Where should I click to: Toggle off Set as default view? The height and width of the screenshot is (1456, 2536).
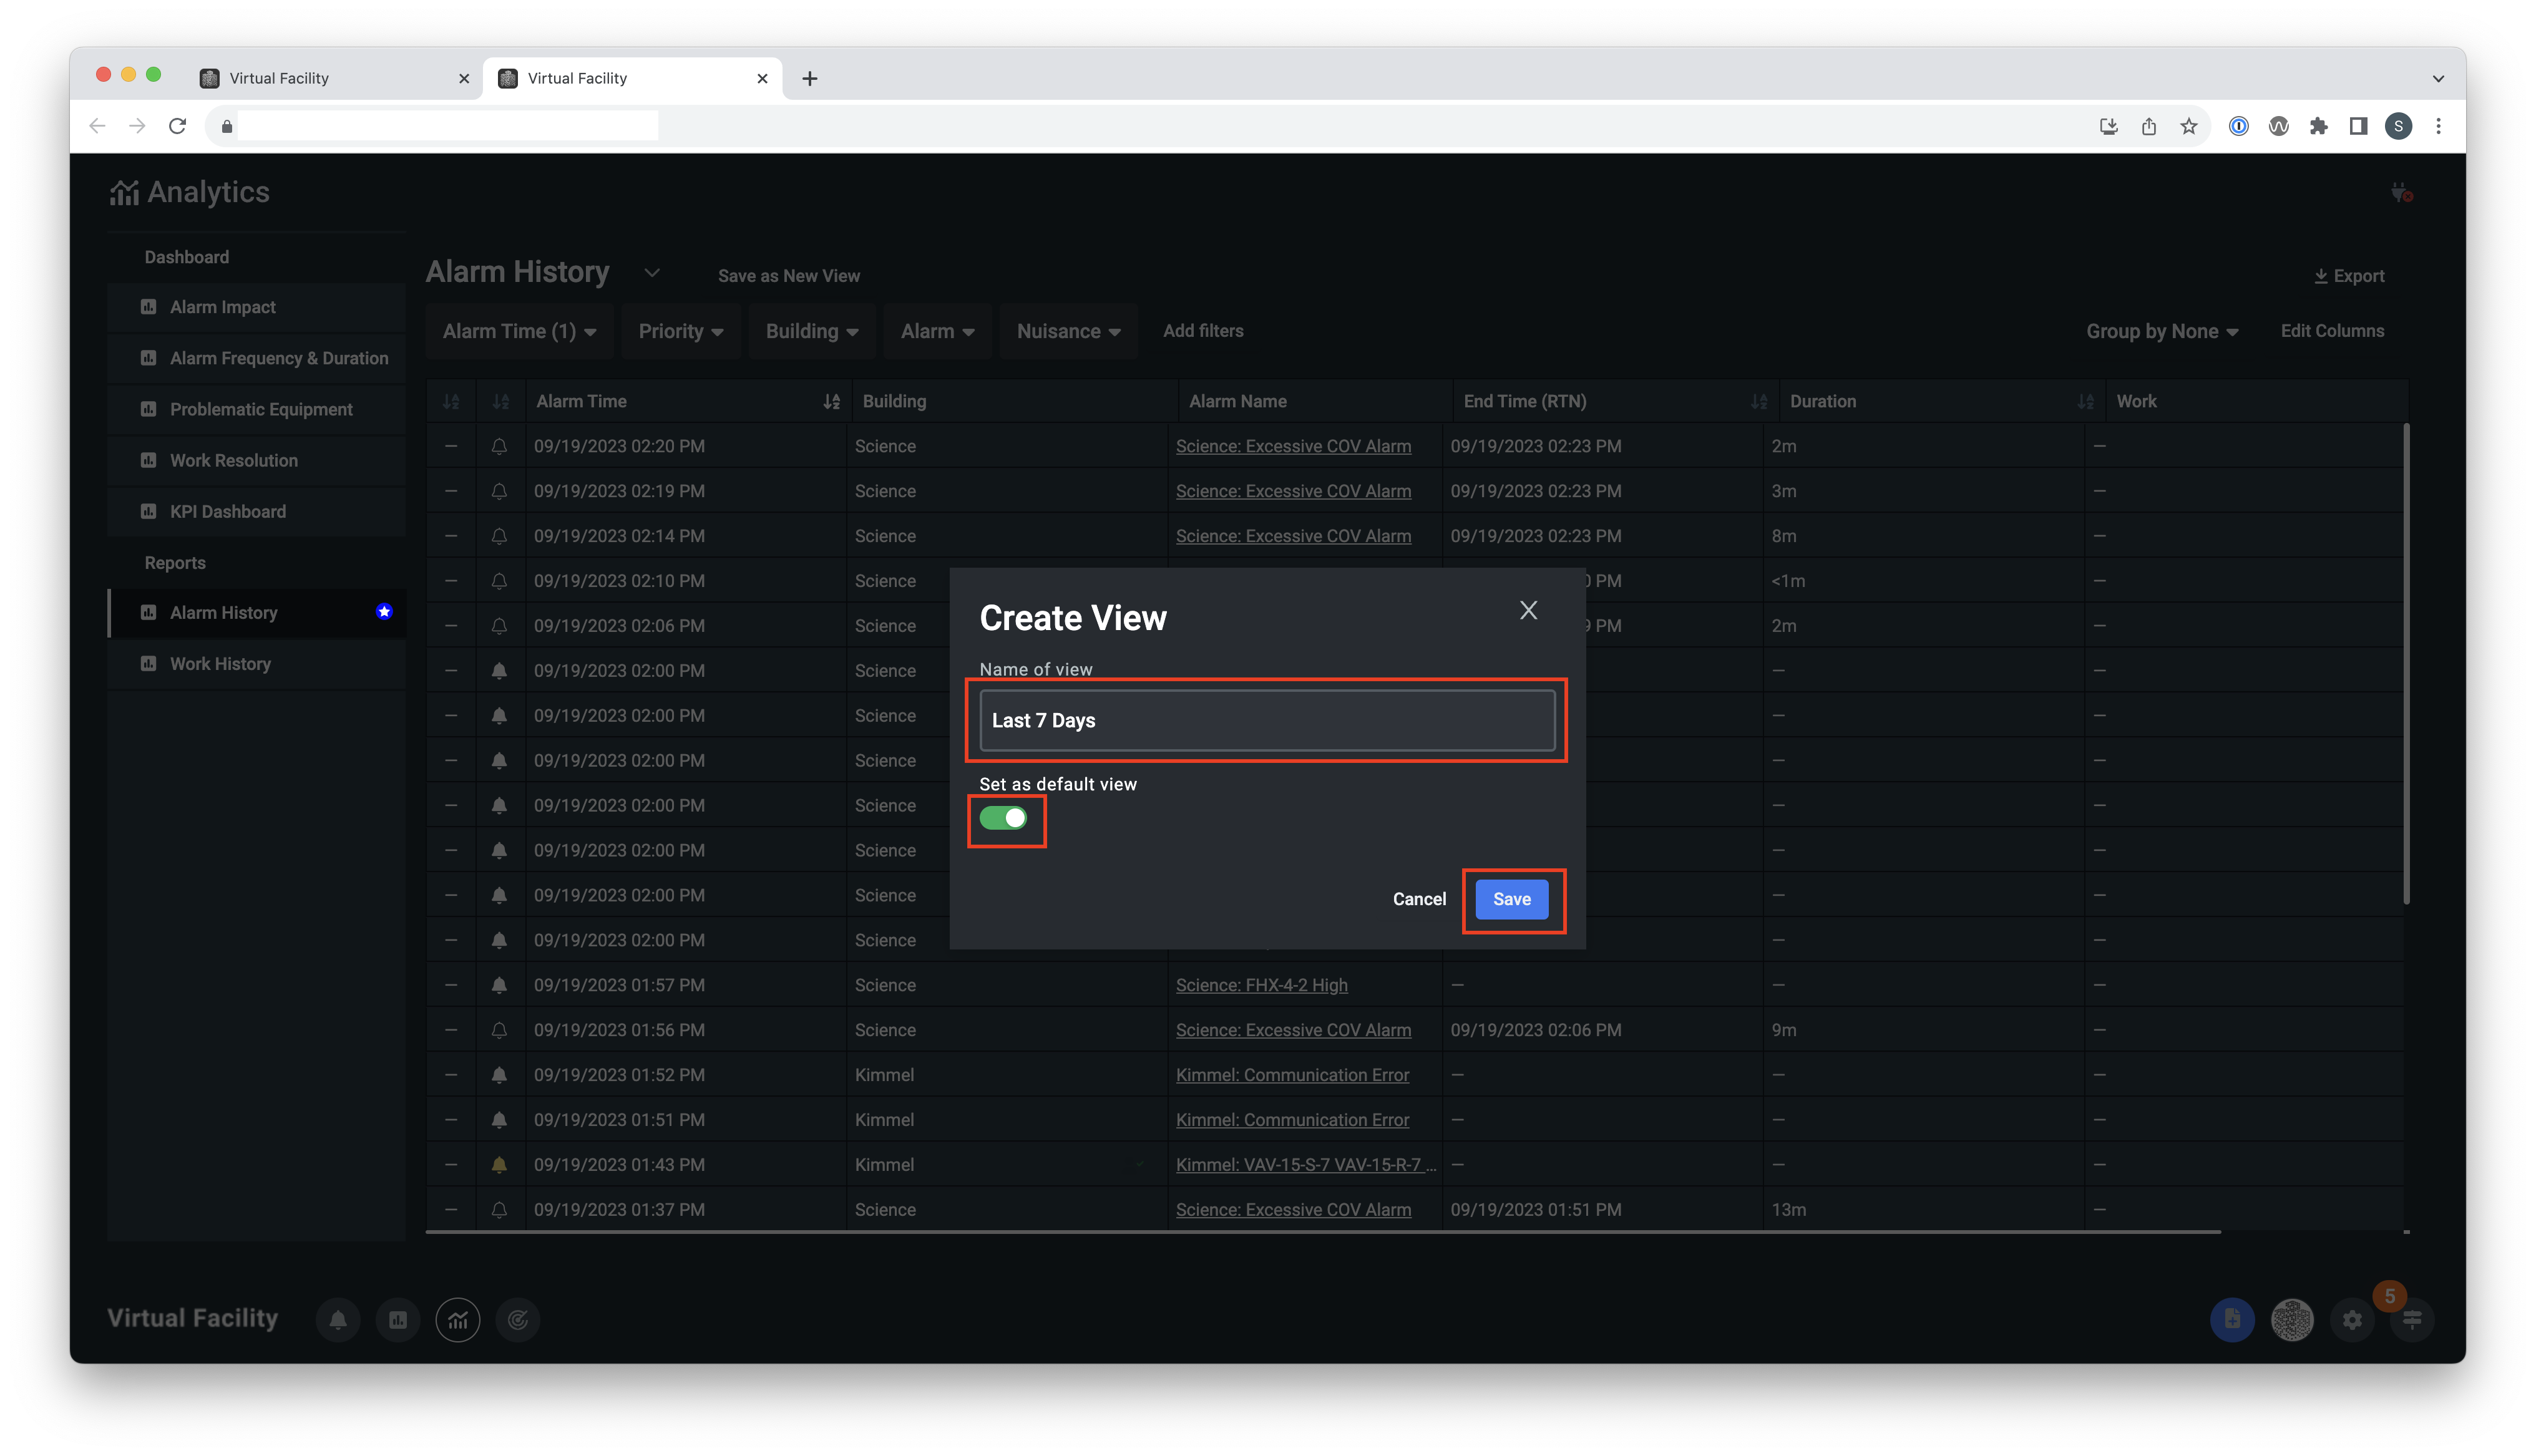point(1003,818)
